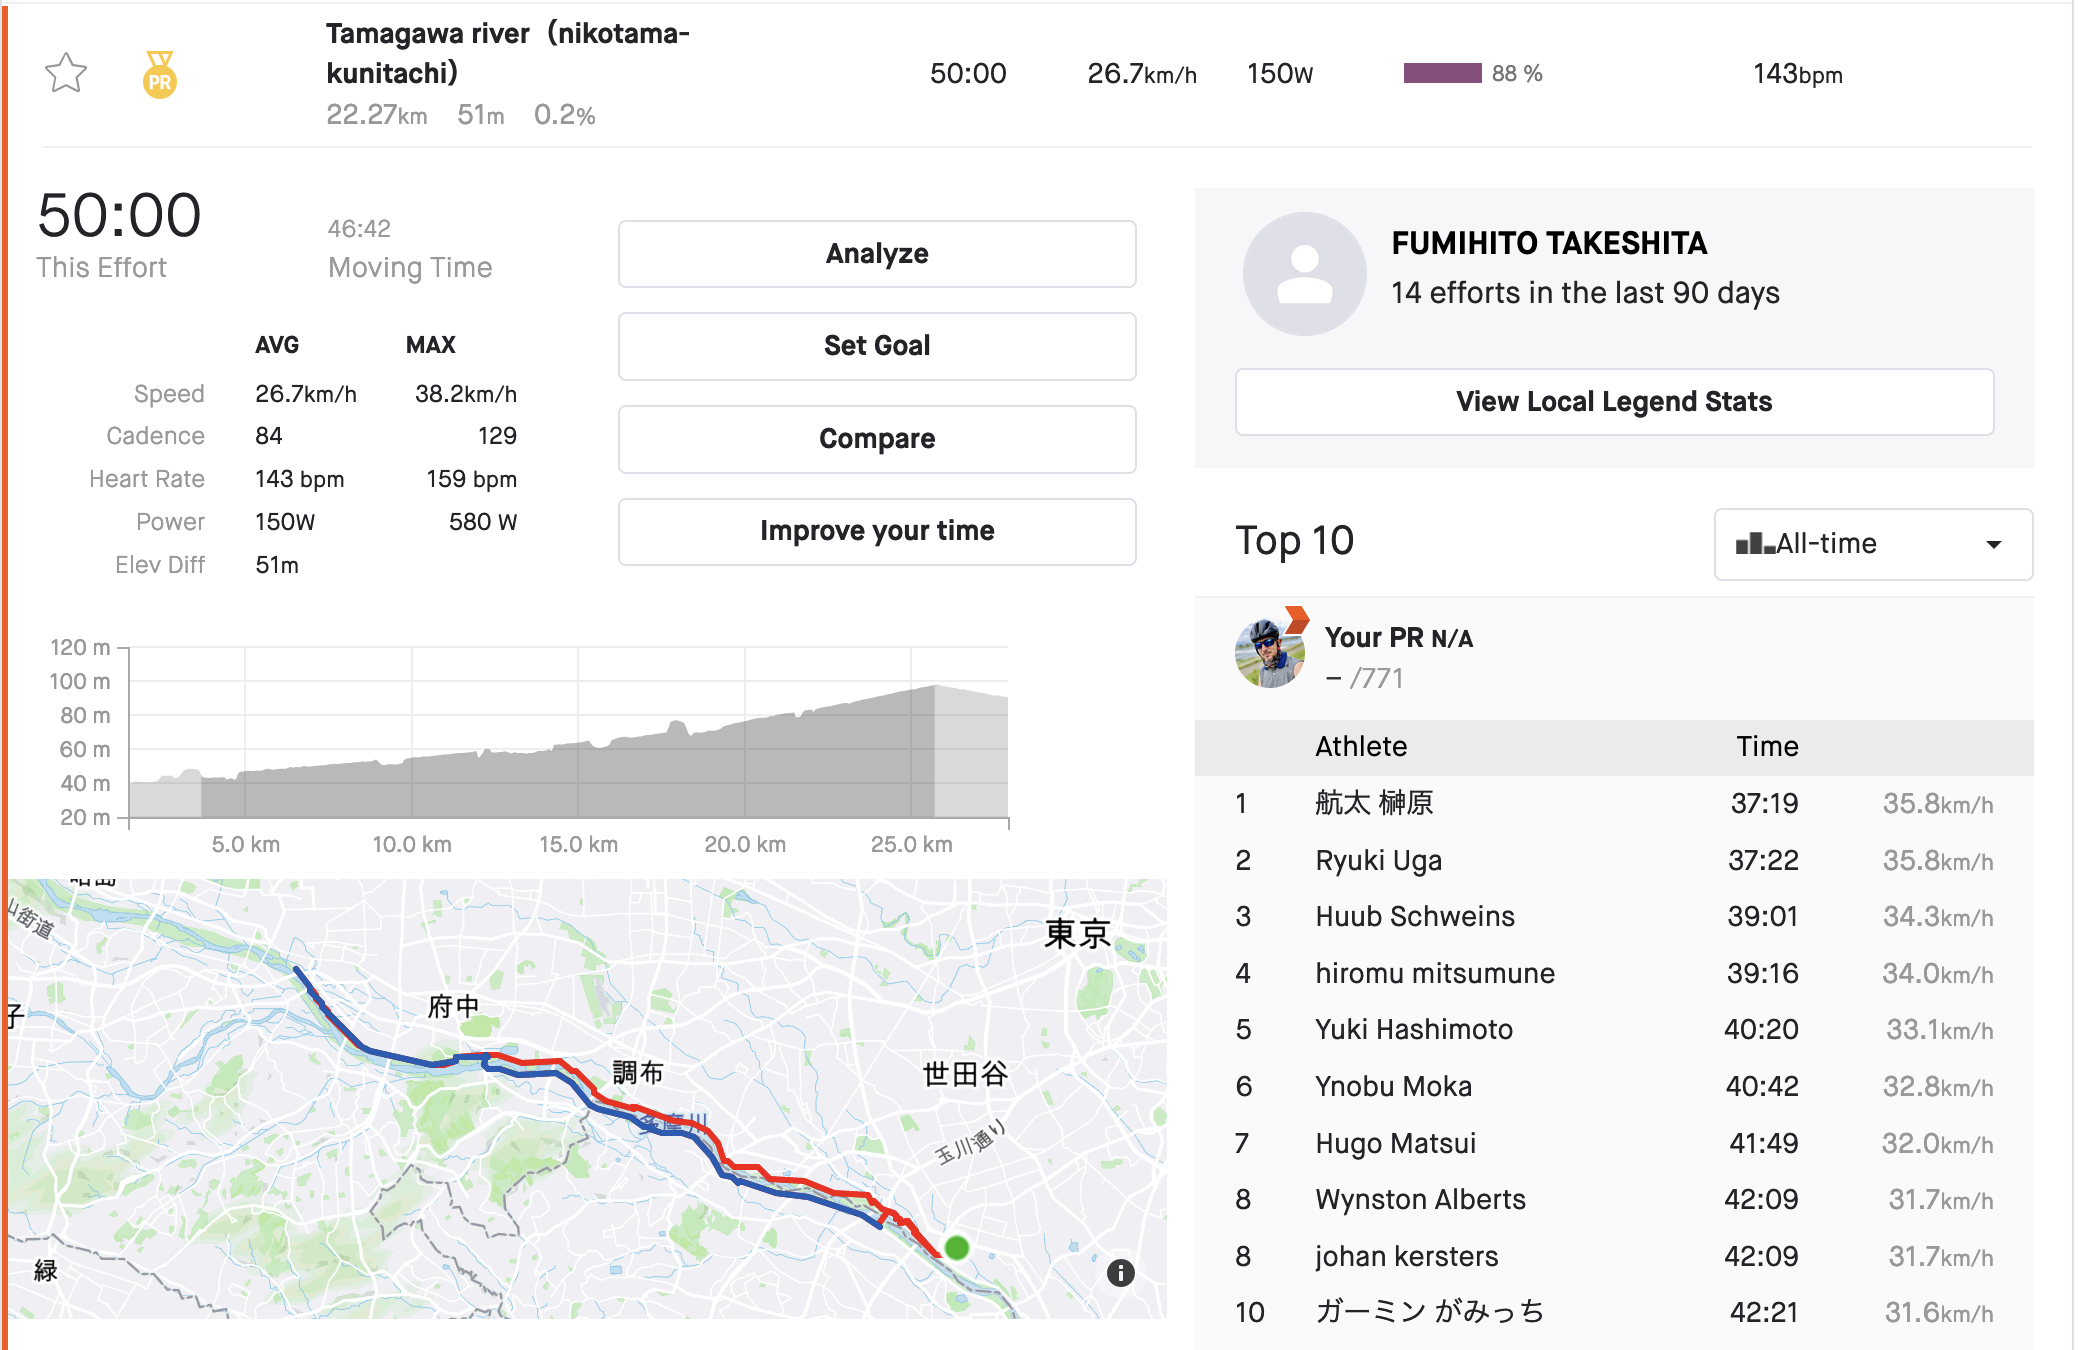2078x1350 pixels.
Task: Select Wynston Alberts in Top 10
Action: tap(1420, 1199)
